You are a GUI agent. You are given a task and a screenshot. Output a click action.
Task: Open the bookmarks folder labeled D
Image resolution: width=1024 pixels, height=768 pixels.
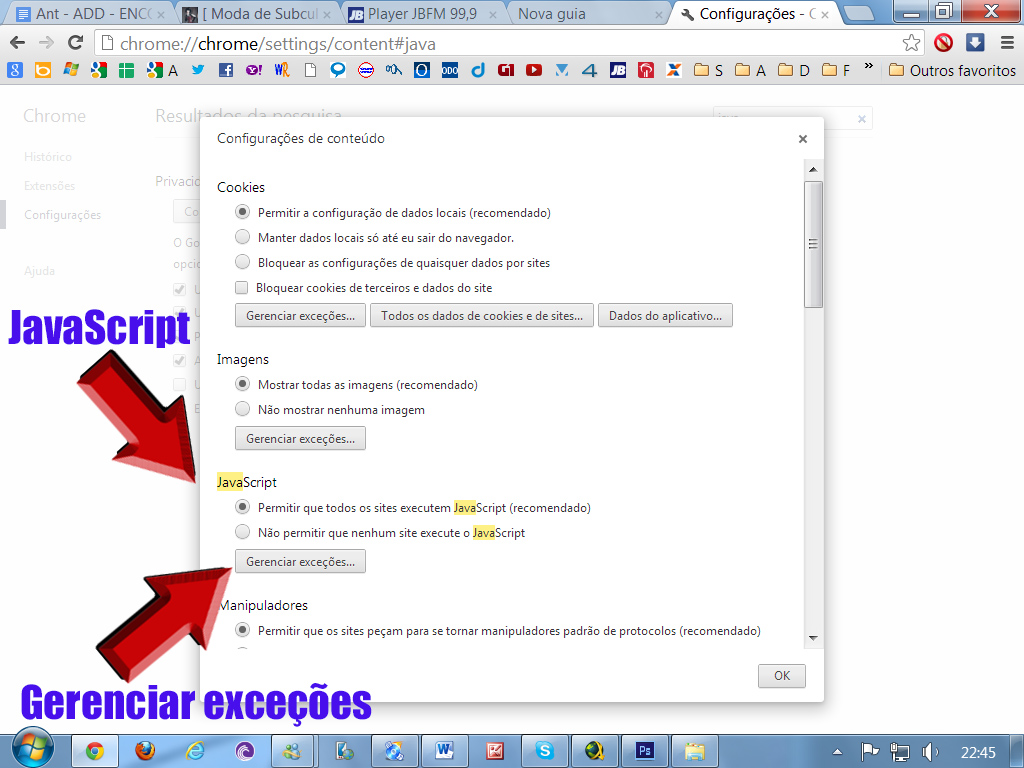[x=793, y=70]
